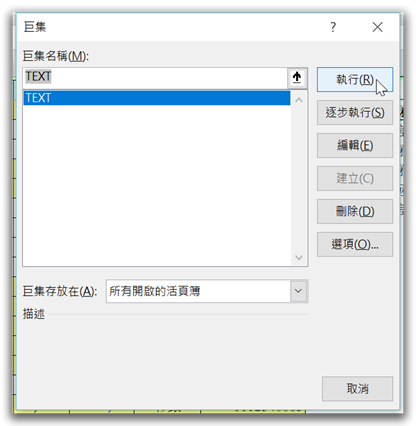Click the macro list scrollbar track

tap(299, 178)
